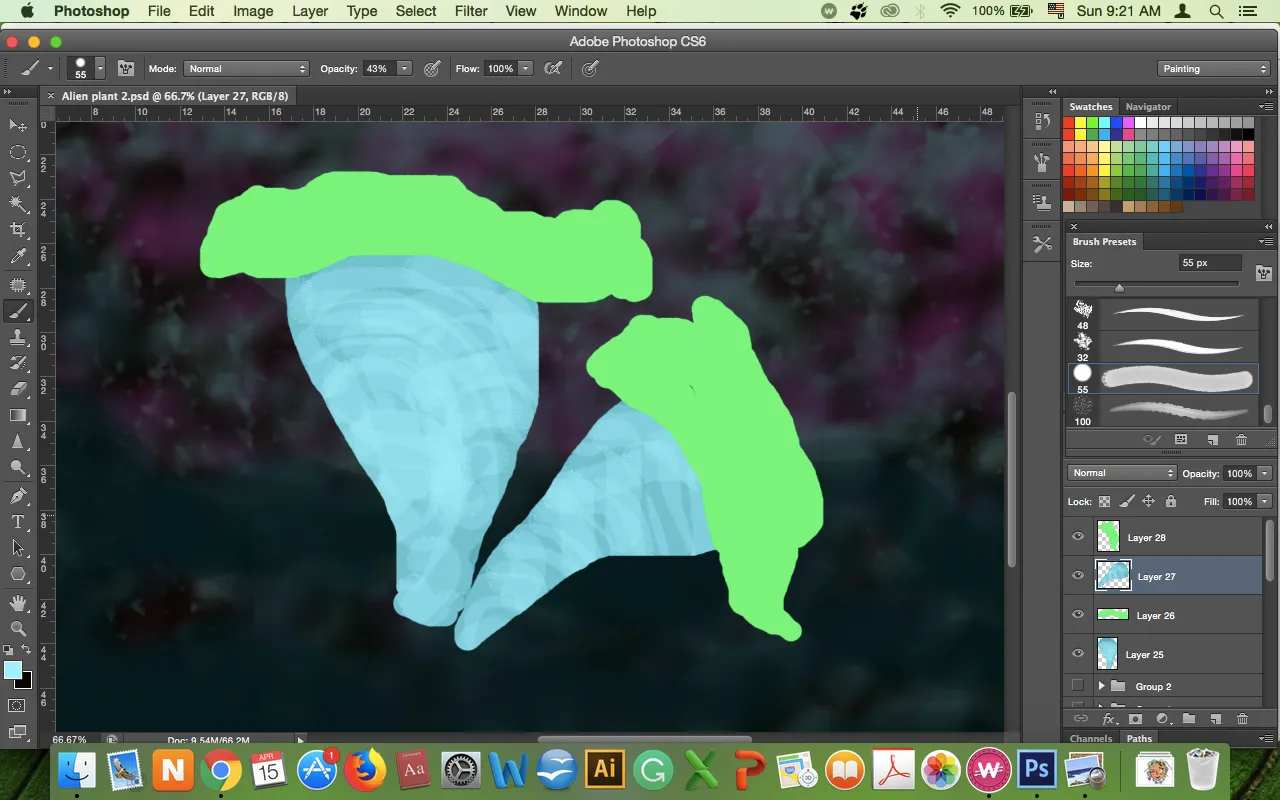Lock transparent pixels in Layers panel
1280x800 pixels.
point(1105,502)
